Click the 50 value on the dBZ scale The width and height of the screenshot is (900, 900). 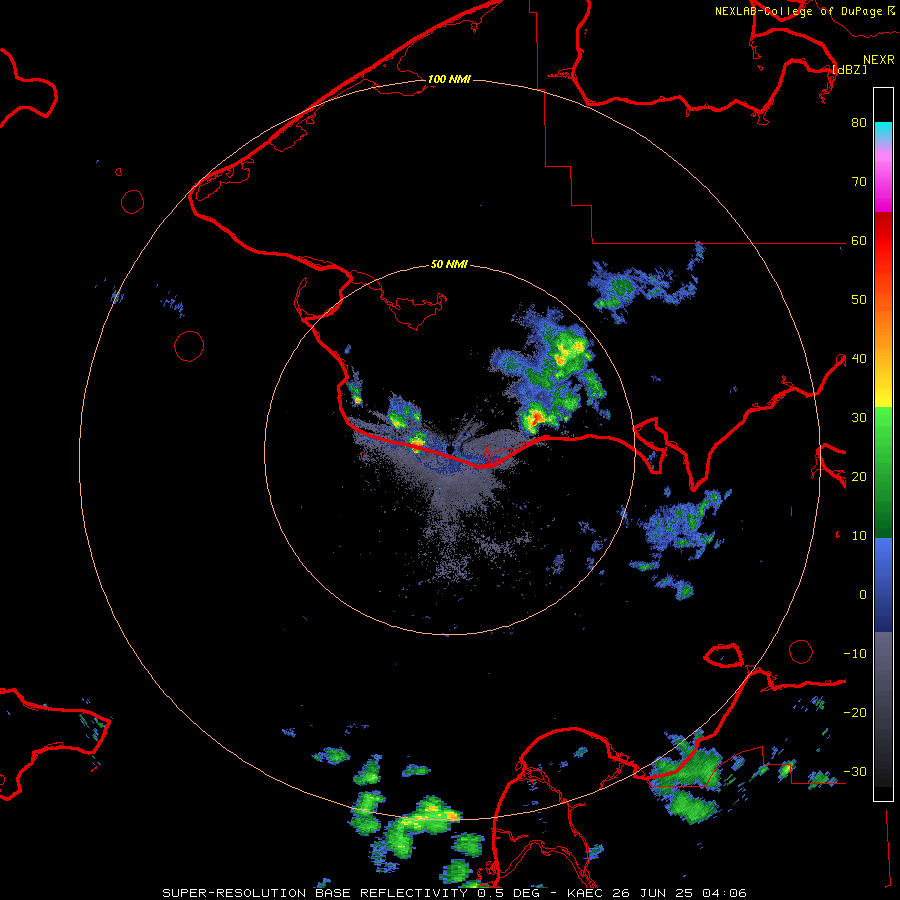(859, 300)
